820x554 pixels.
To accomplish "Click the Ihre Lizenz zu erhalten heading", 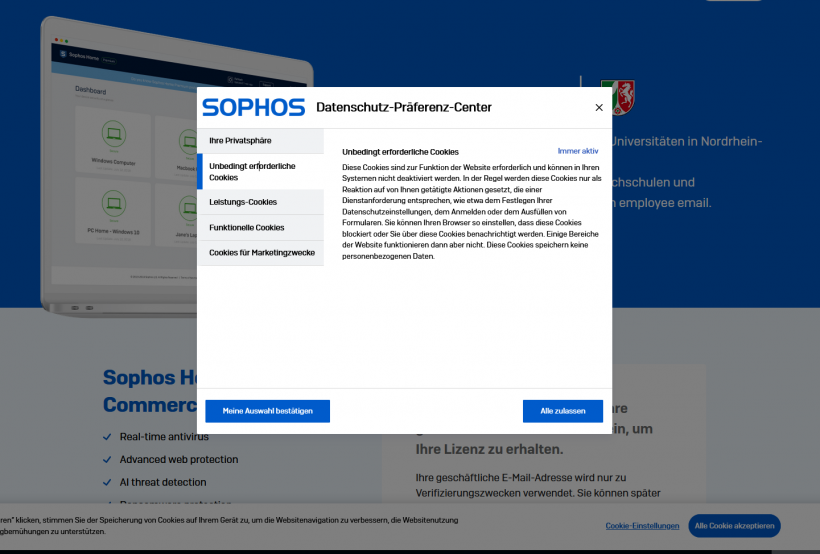I will point(489,449).
